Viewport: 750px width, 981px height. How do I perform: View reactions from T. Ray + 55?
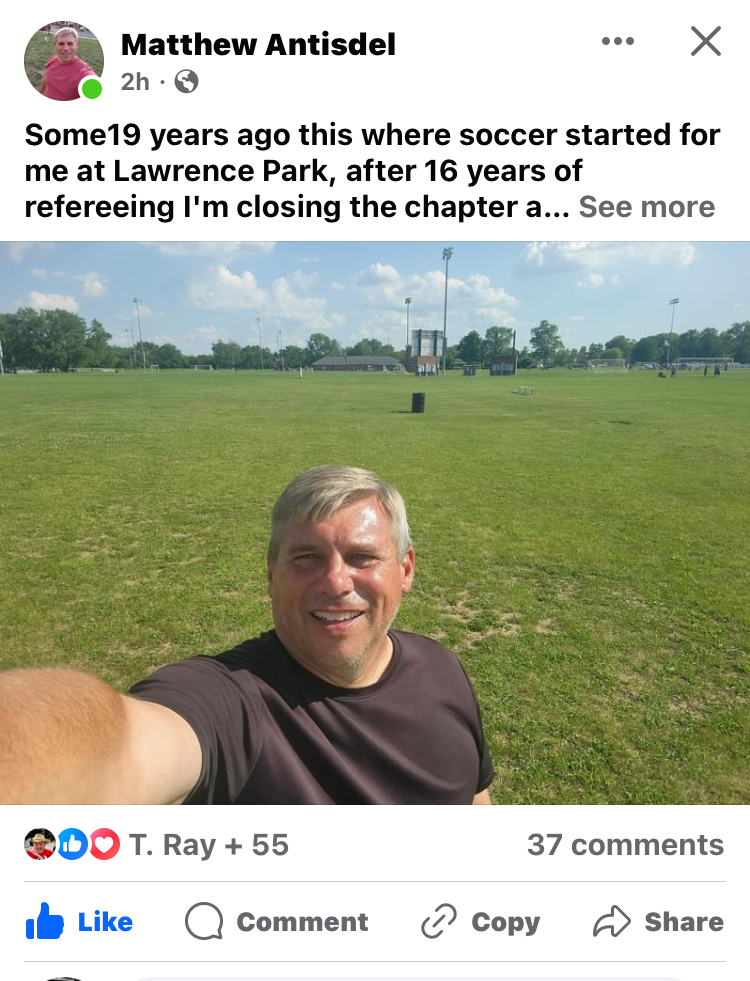coord(208,845)
